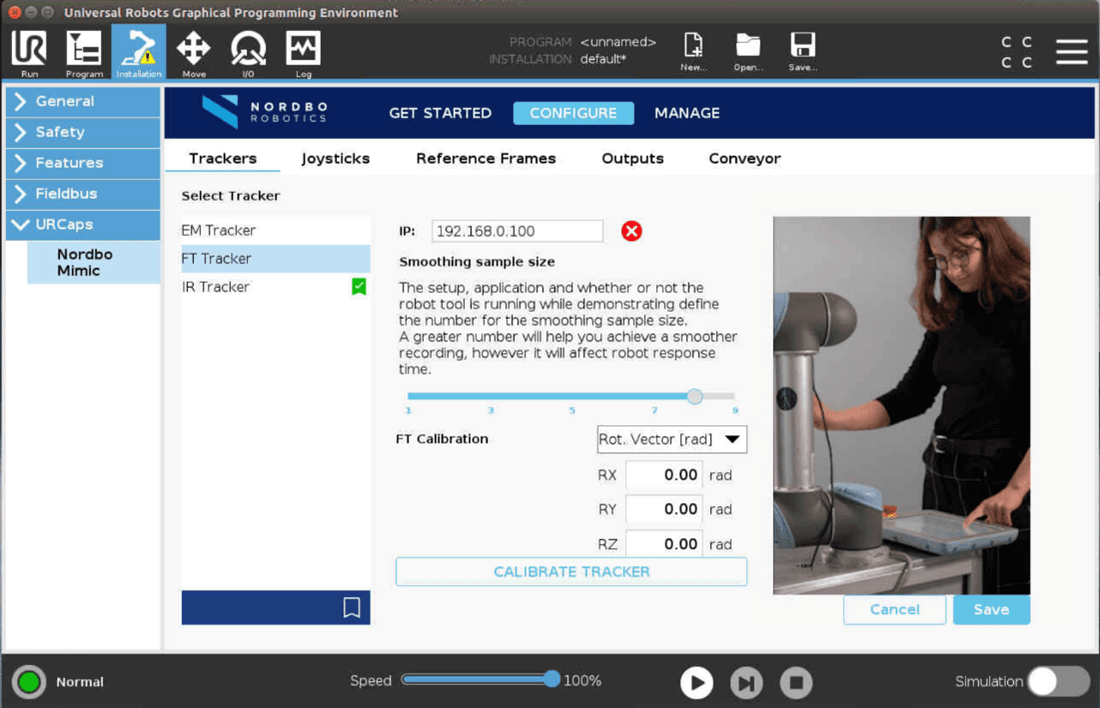Open the I/O screen icon
The width and height of the screenshot is (1100, 708).
tap(248, 52)
